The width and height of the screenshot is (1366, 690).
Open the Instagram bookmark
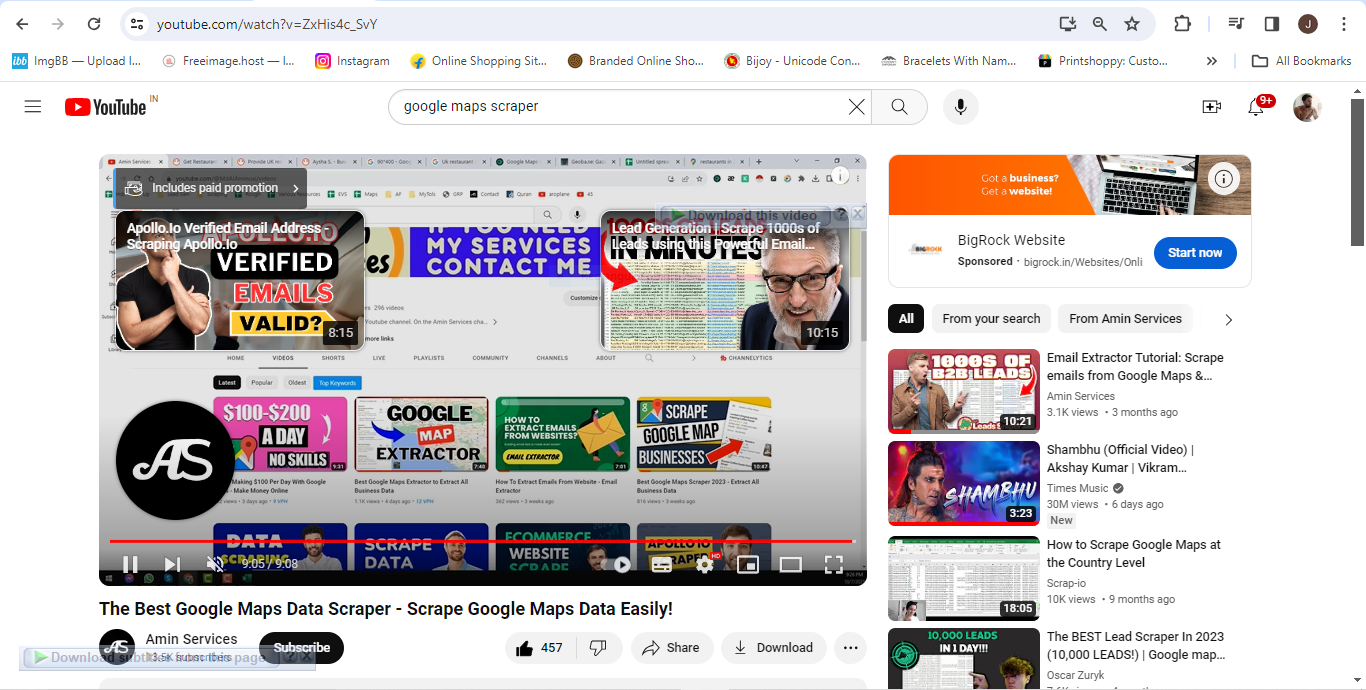coord(352,61)
